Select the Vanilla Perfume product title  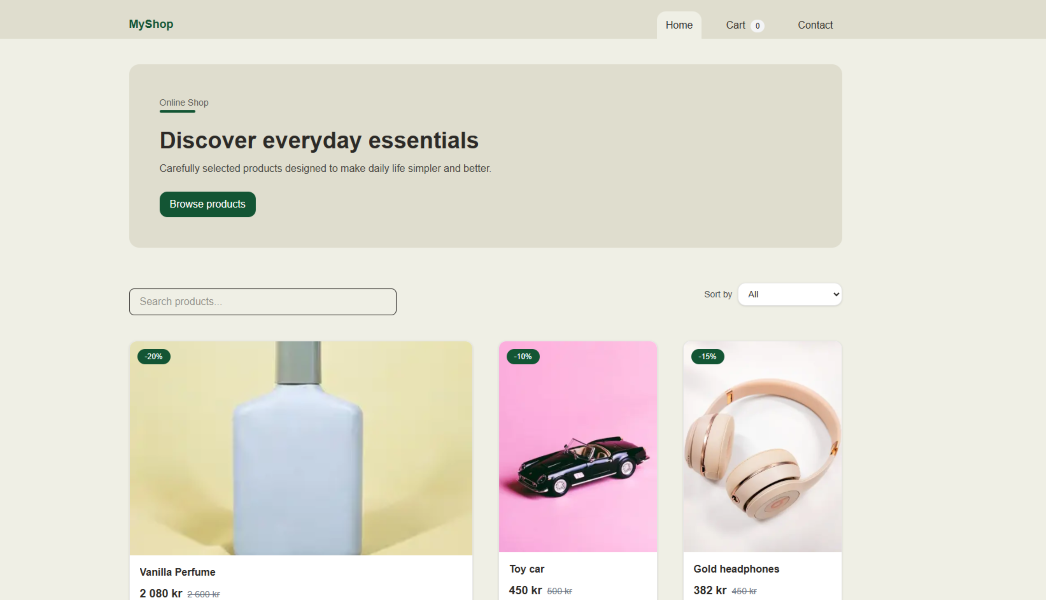tap(177, 572)
